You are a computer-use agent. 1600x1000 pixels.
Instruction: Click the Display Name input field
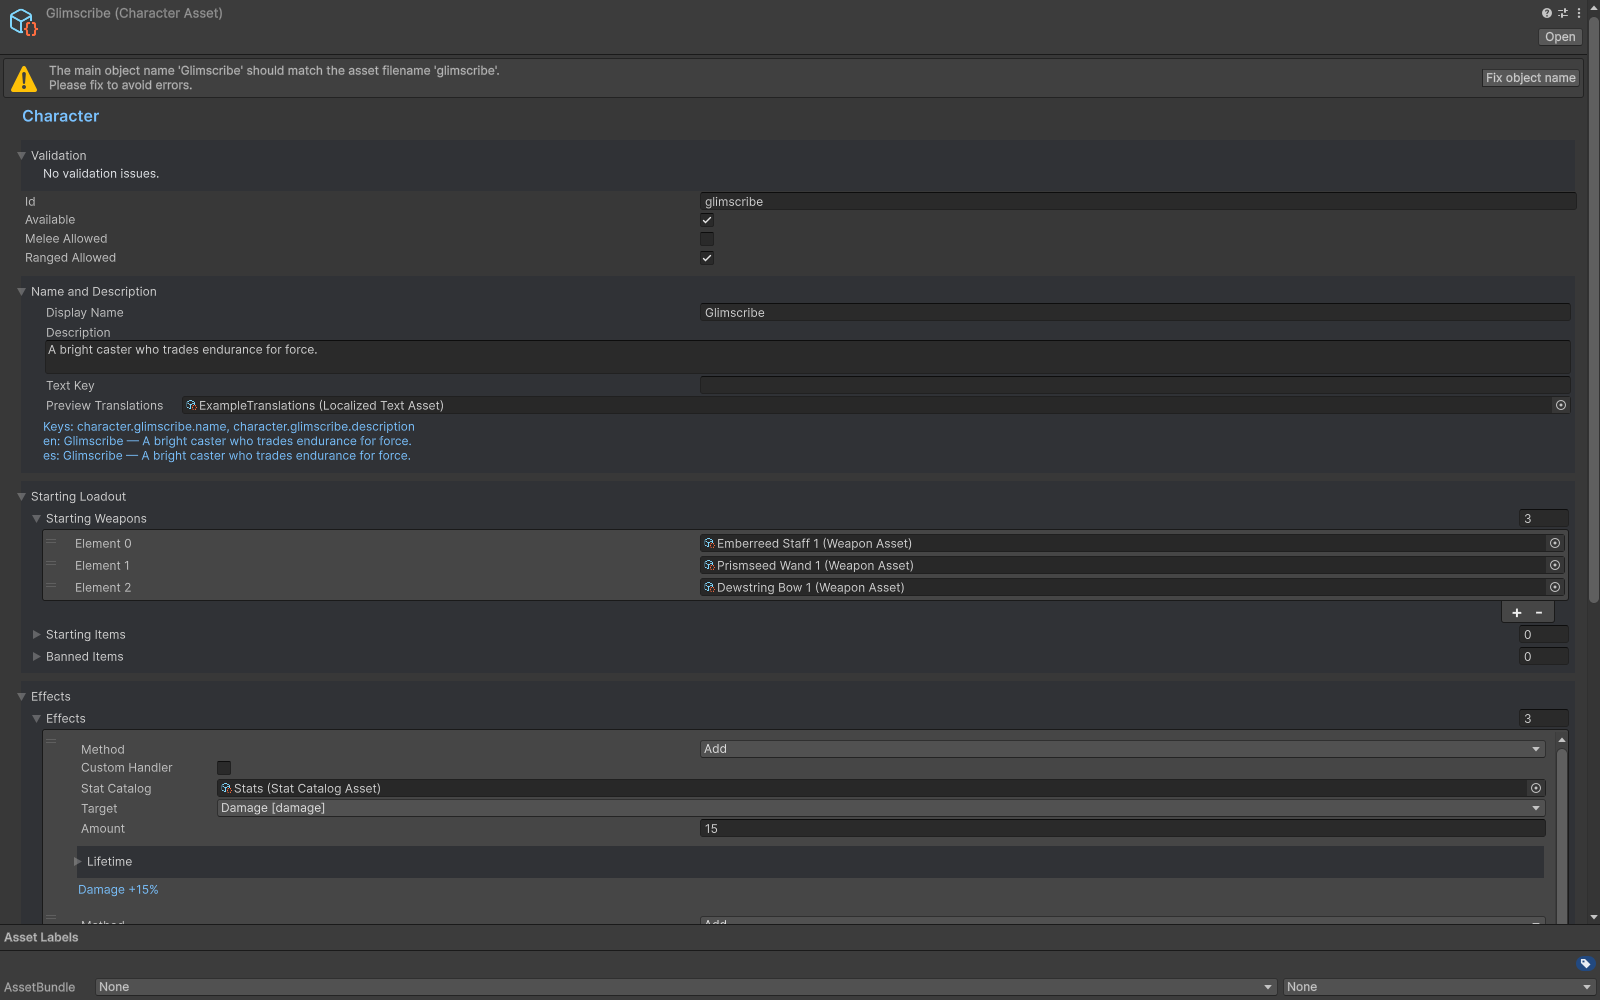coord(1135,313)
